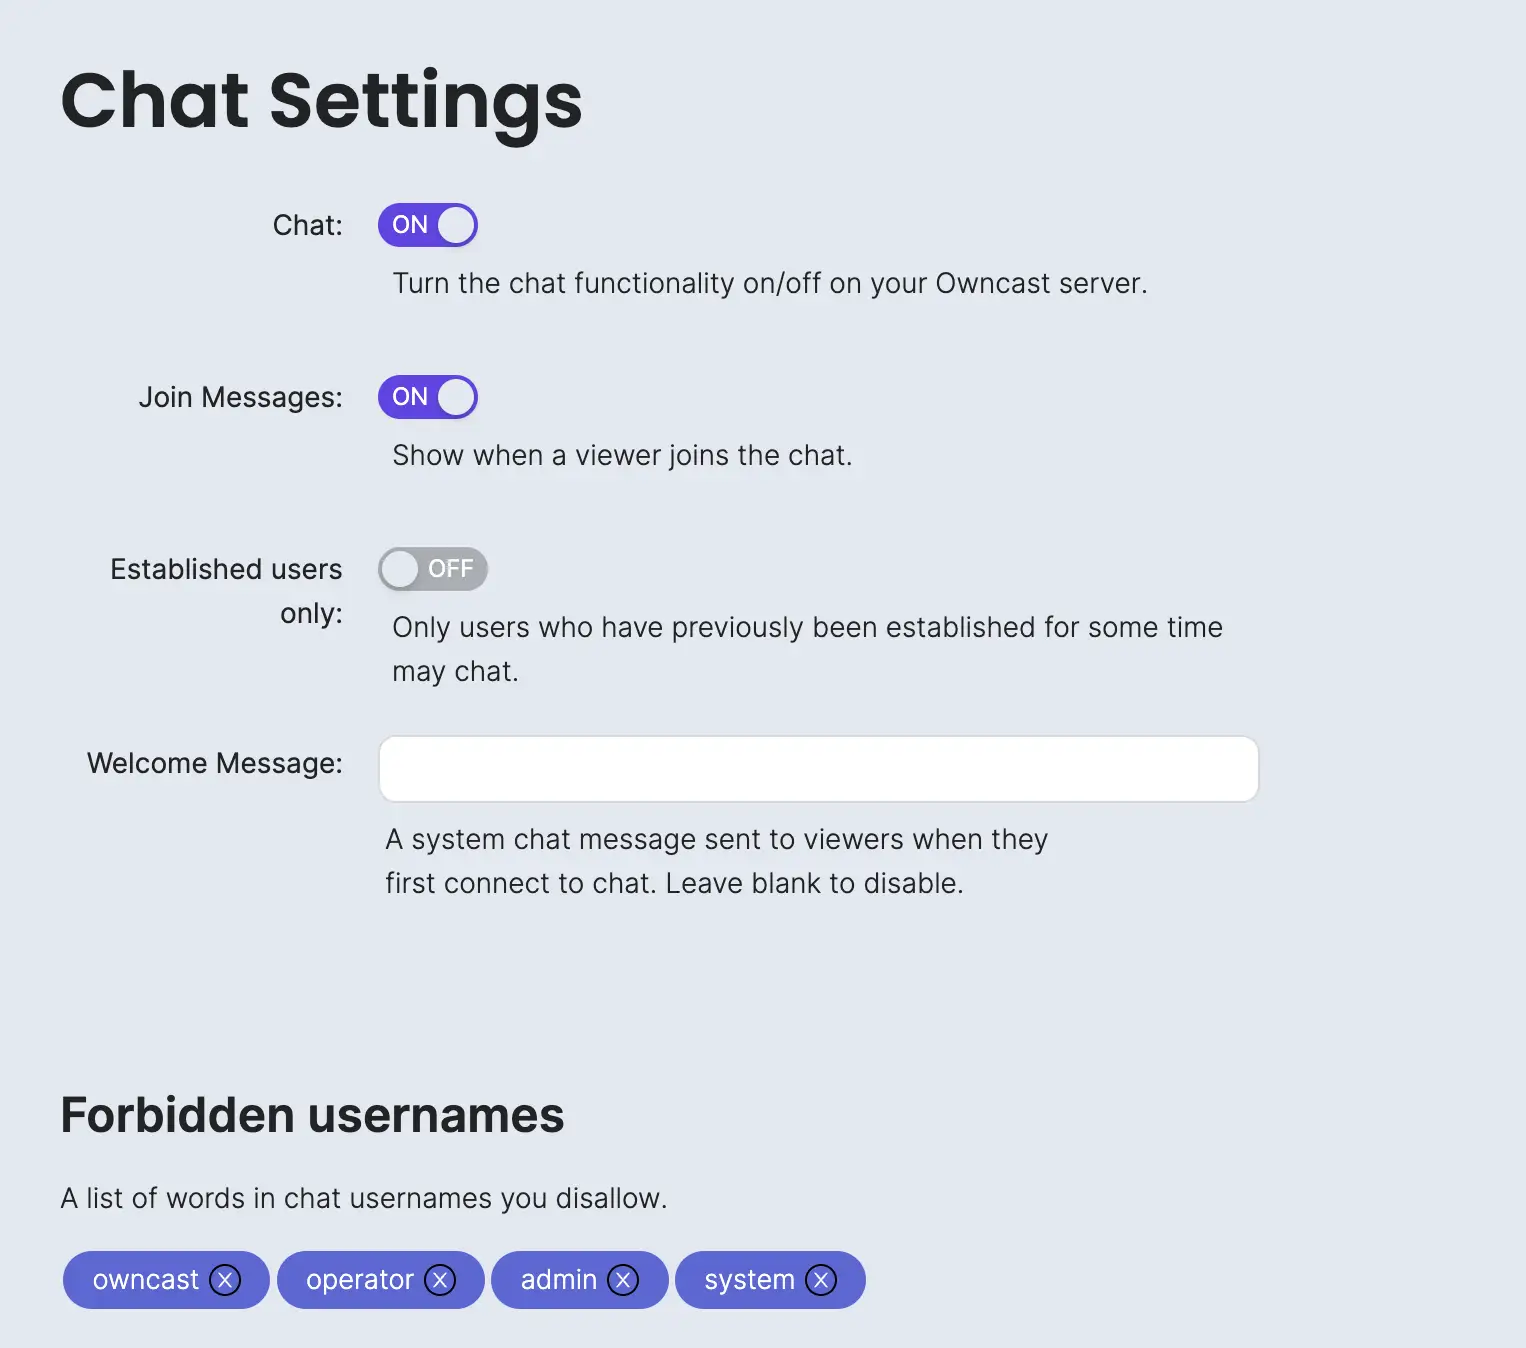
Task: Click the Owncast server chat description text
Action: coord(769,283)
